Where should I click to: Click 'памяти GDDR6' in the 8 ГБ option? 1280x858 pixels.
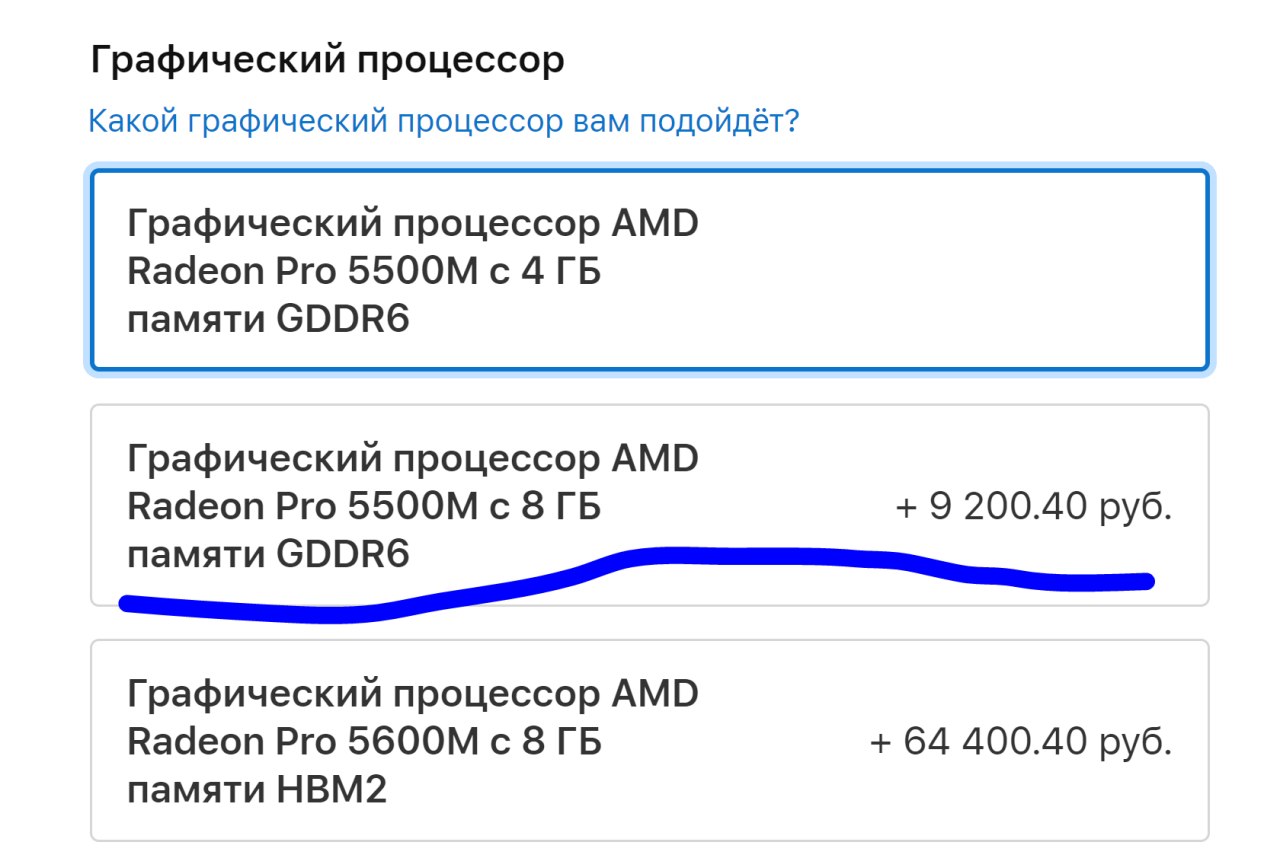268,554
